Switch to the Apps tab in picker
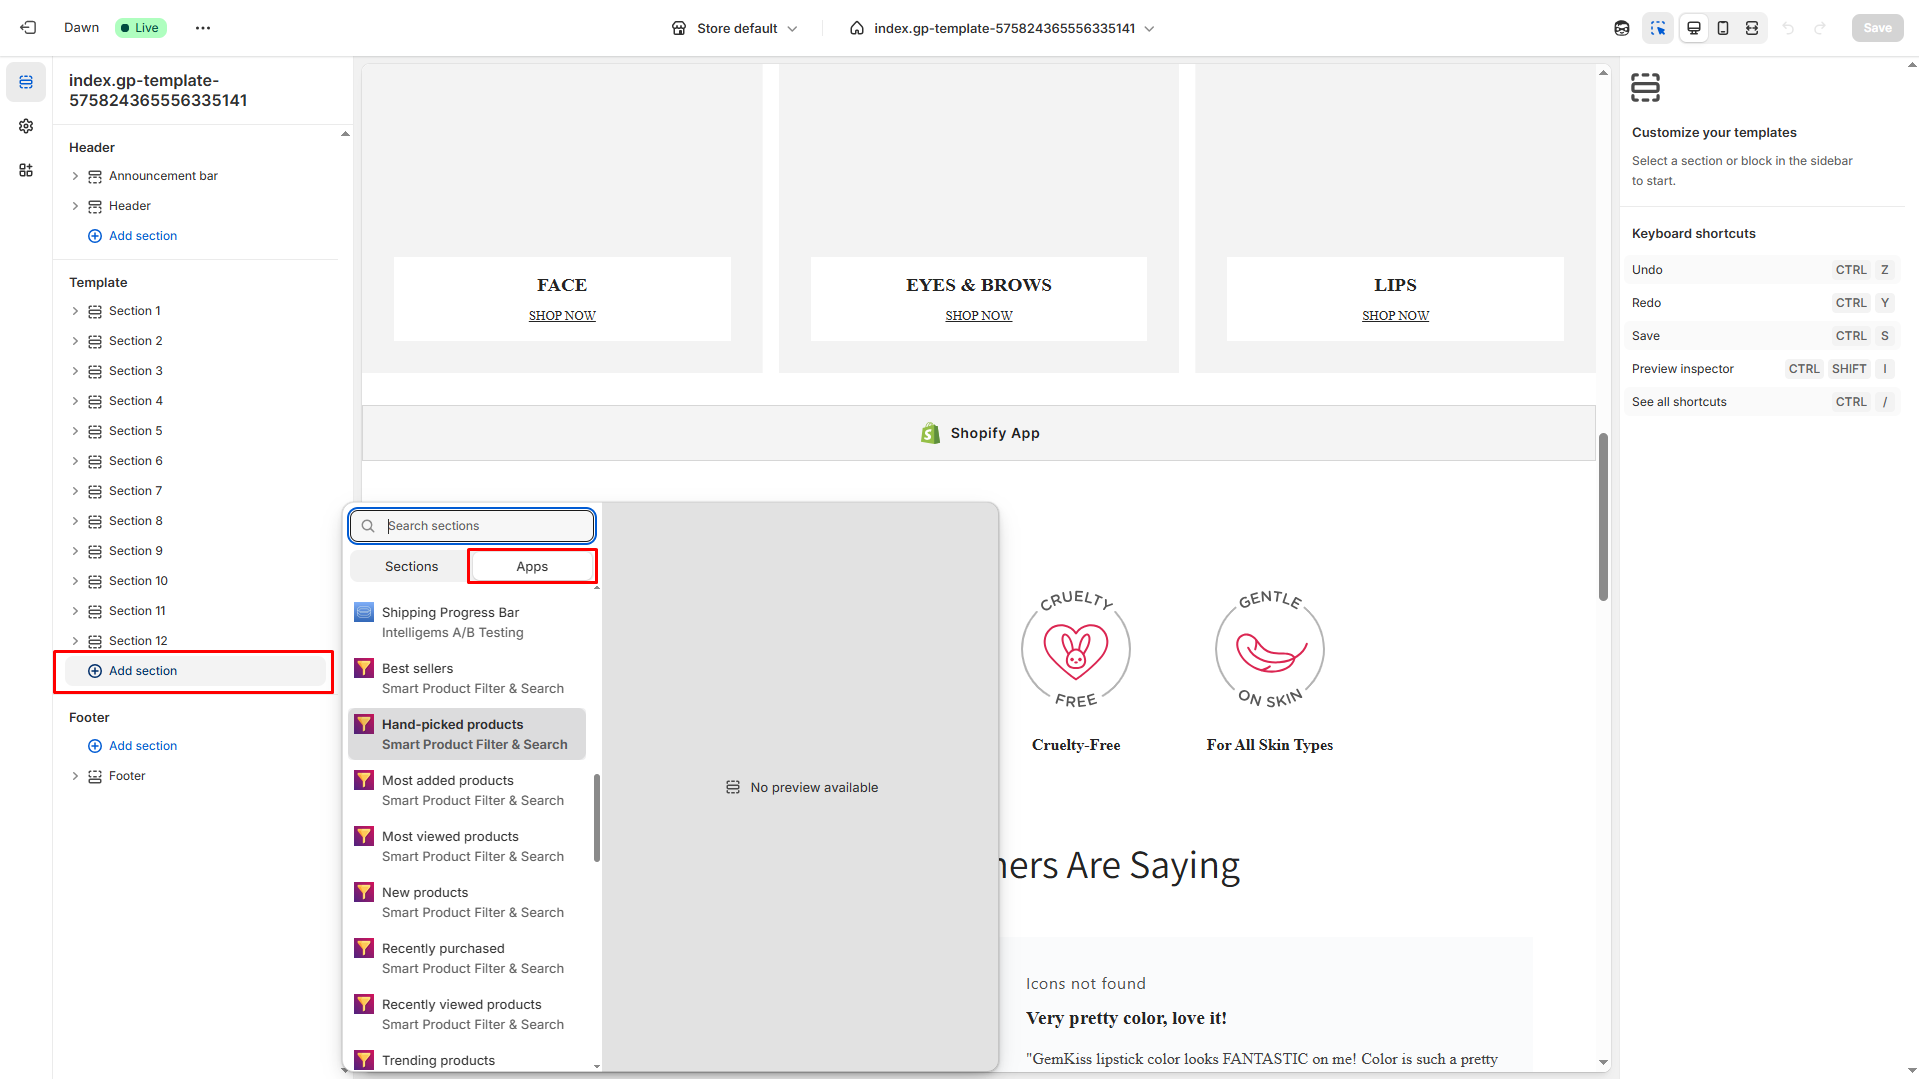 coord(532,567)
